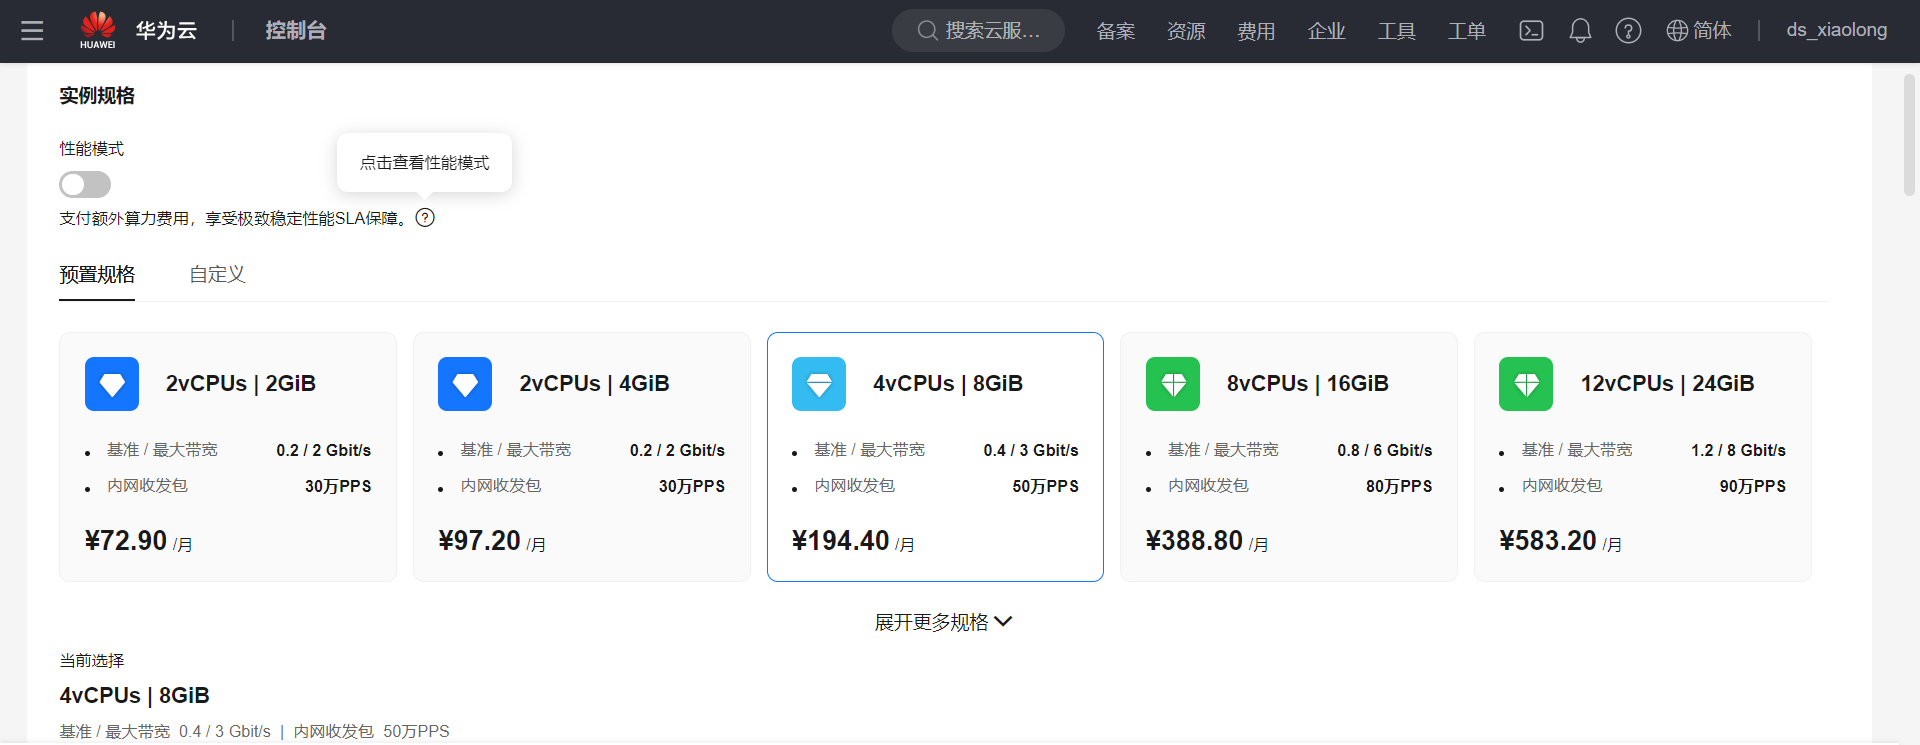Viewport: 1920px width, 745px height.
Task: Enable the 性能模式 toggle switch
Action: 85,184
